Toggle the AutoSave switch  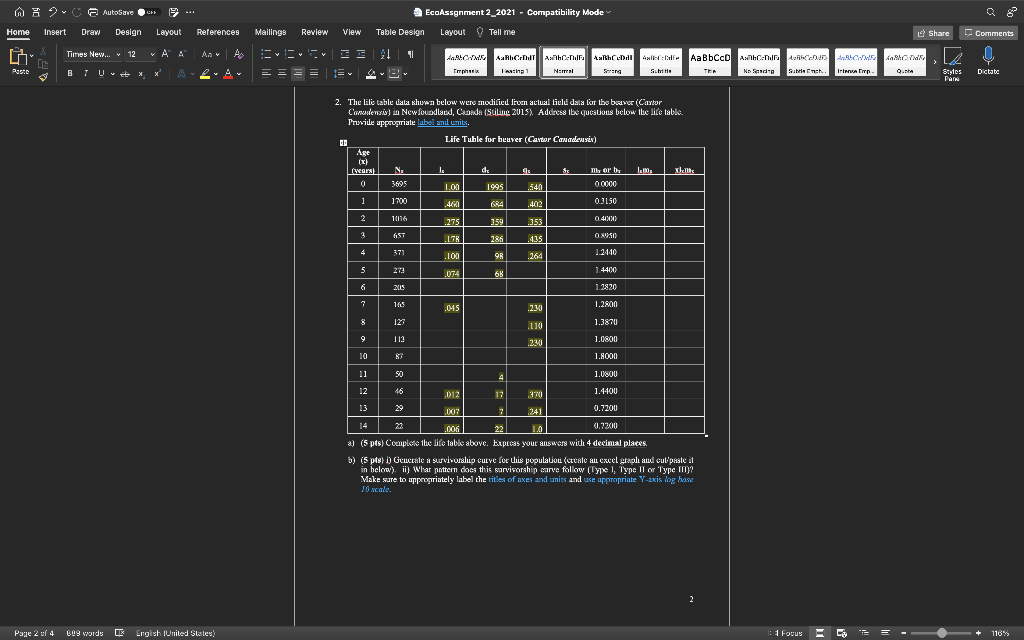tap(148, 12)
